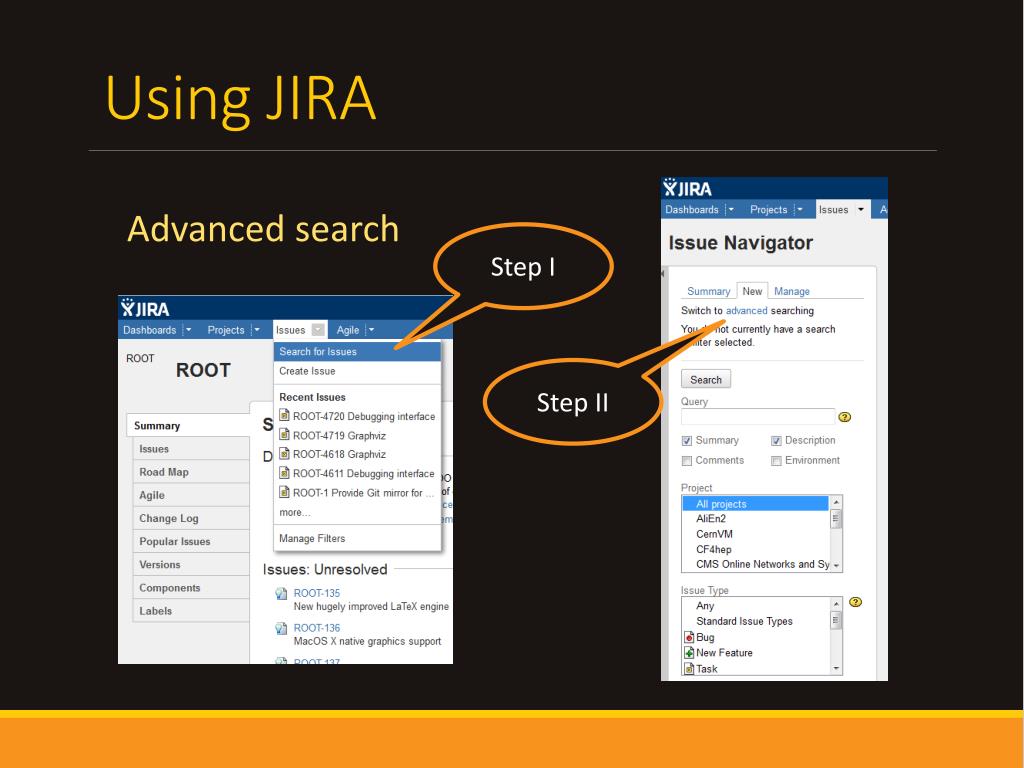Select AliEn2 in the Project list
1024x768 pixels.
[756, 519]
